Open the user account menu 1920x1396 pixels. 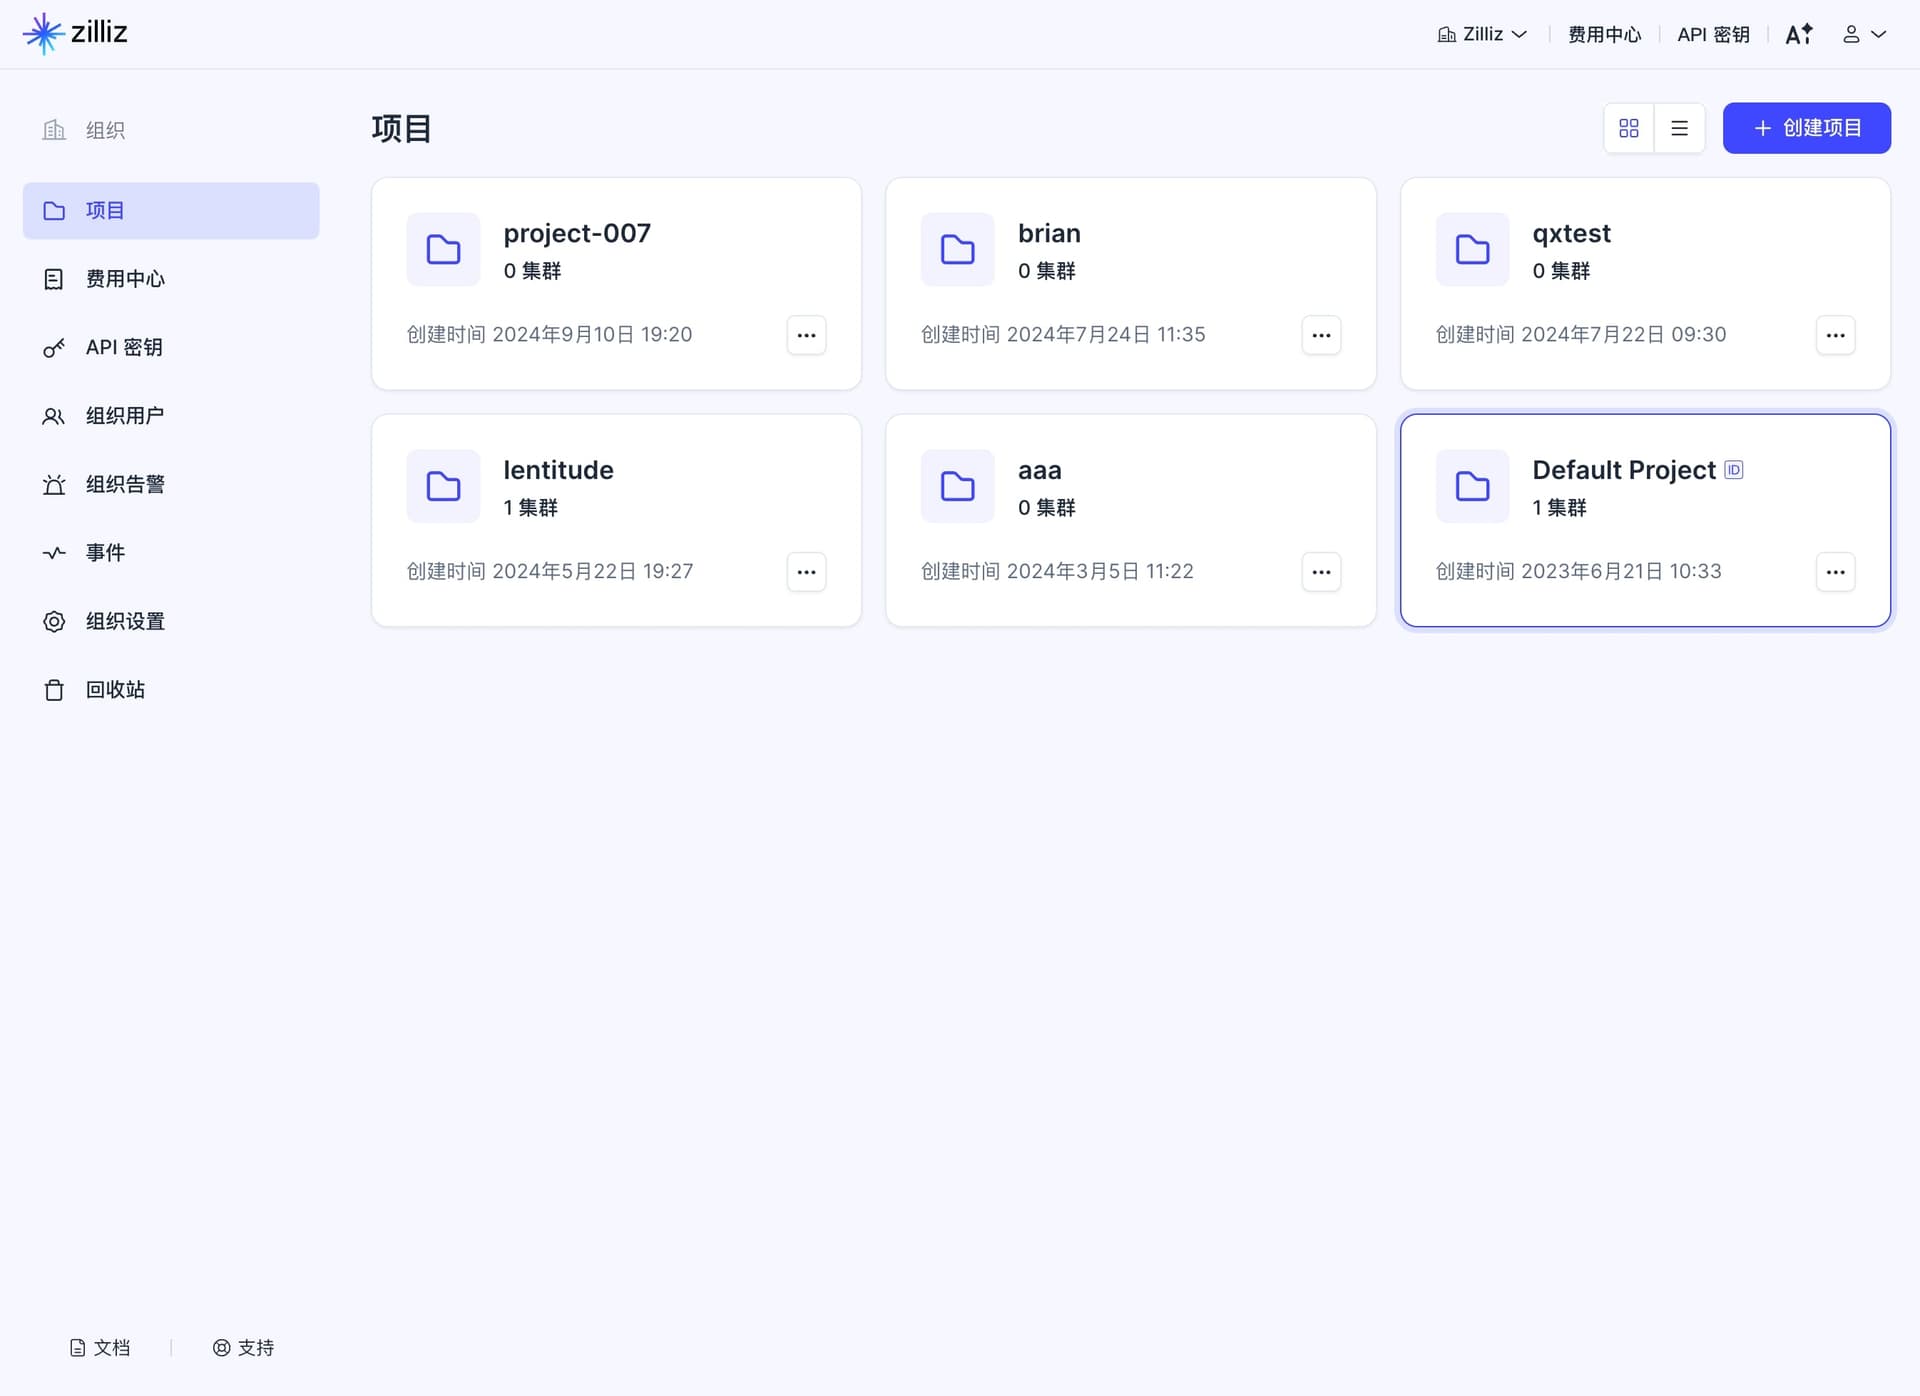[1864, 34]
